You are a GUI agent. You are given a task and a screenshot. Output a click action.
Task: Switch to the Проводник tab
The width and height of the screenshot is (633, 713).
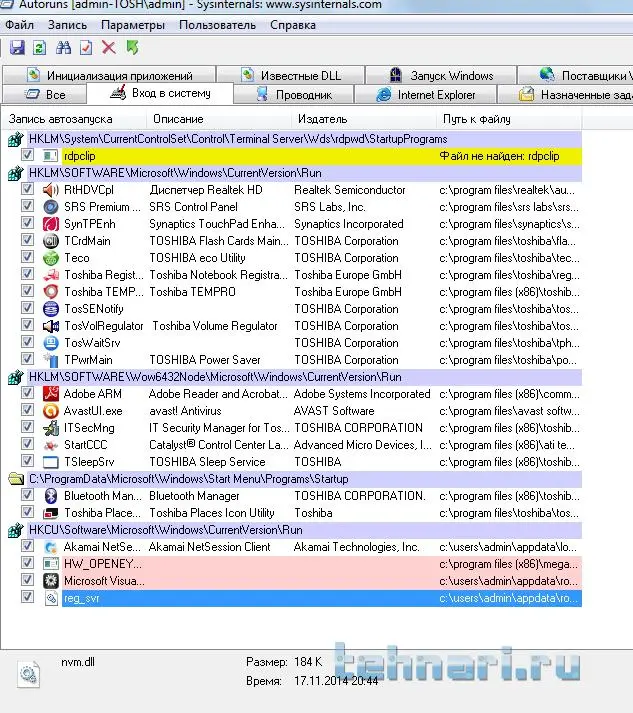coord(294,95)
